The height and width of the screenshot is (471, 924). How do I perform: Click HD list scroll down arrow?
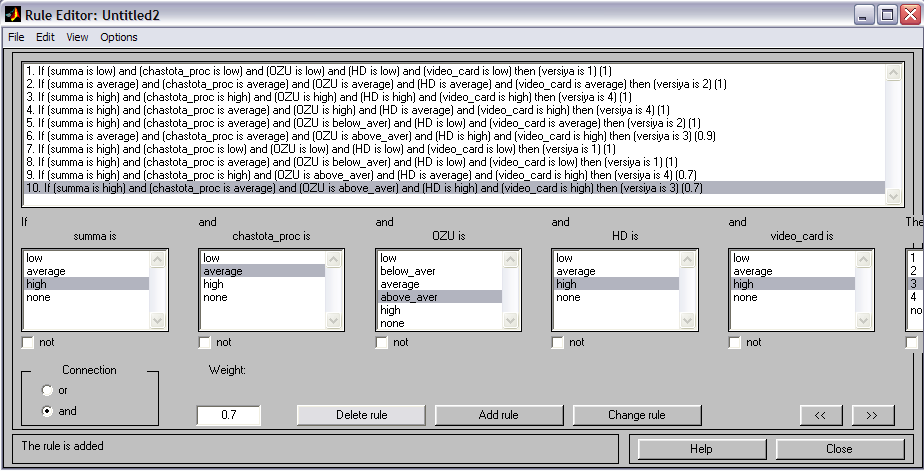687,321
